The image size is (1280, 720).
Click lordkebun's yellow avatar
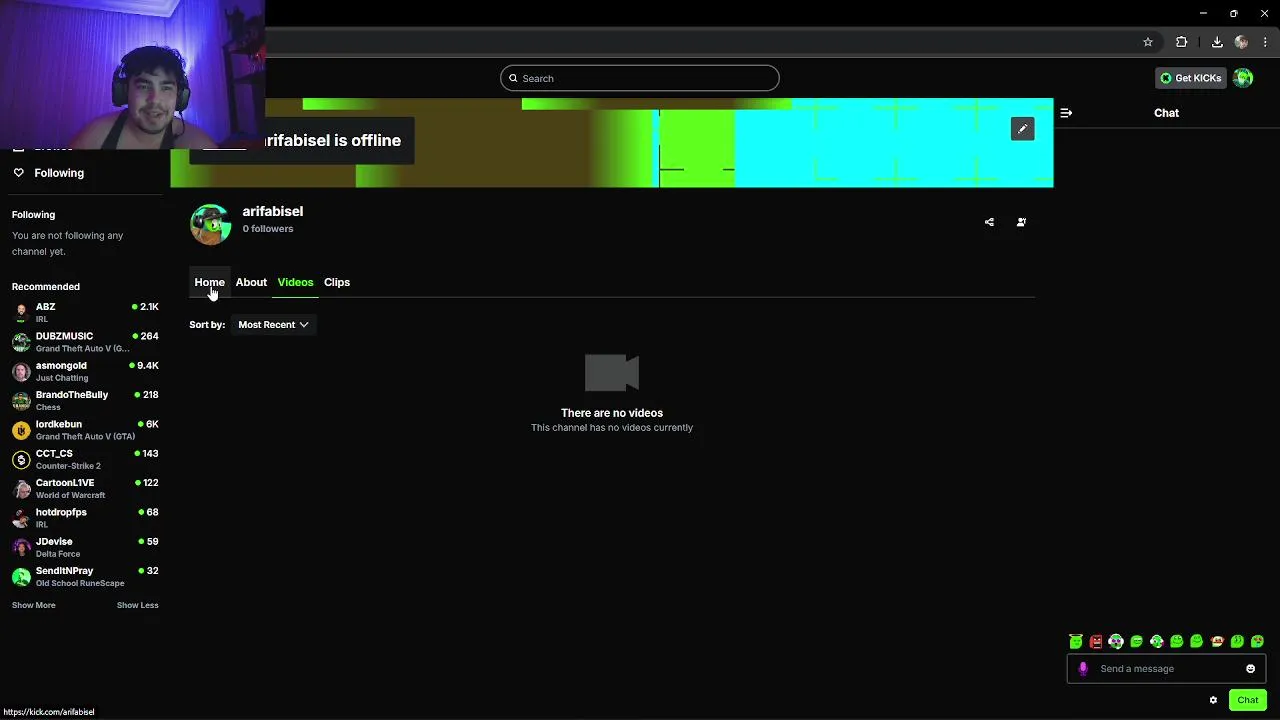click(x=21, y=430)
